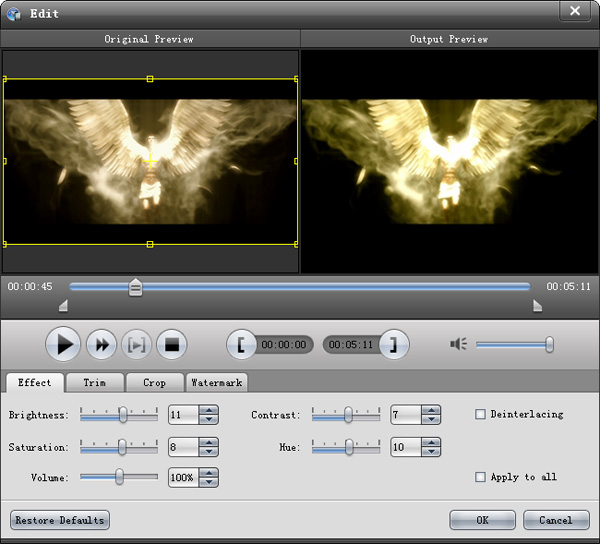Click the Edit window app icon

pos(14,14)
